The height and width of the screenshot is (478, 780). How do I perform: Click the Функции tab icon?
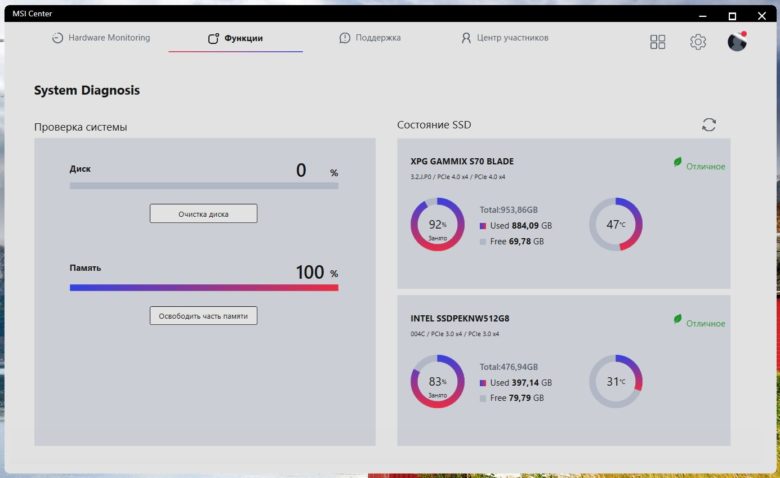click(x=213, y=38)
